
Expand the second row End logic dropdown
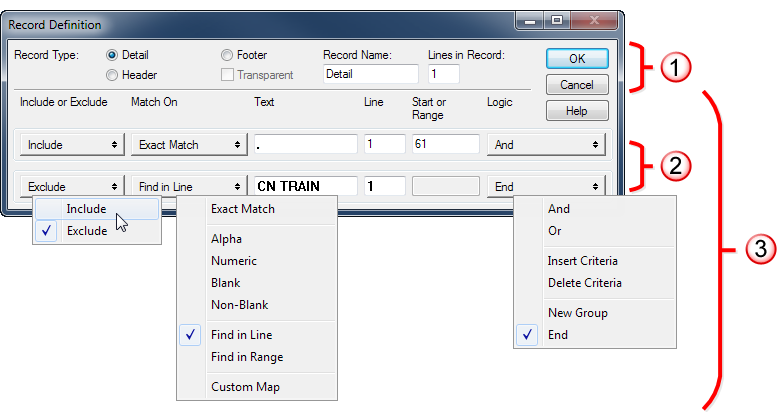[545, 186]
